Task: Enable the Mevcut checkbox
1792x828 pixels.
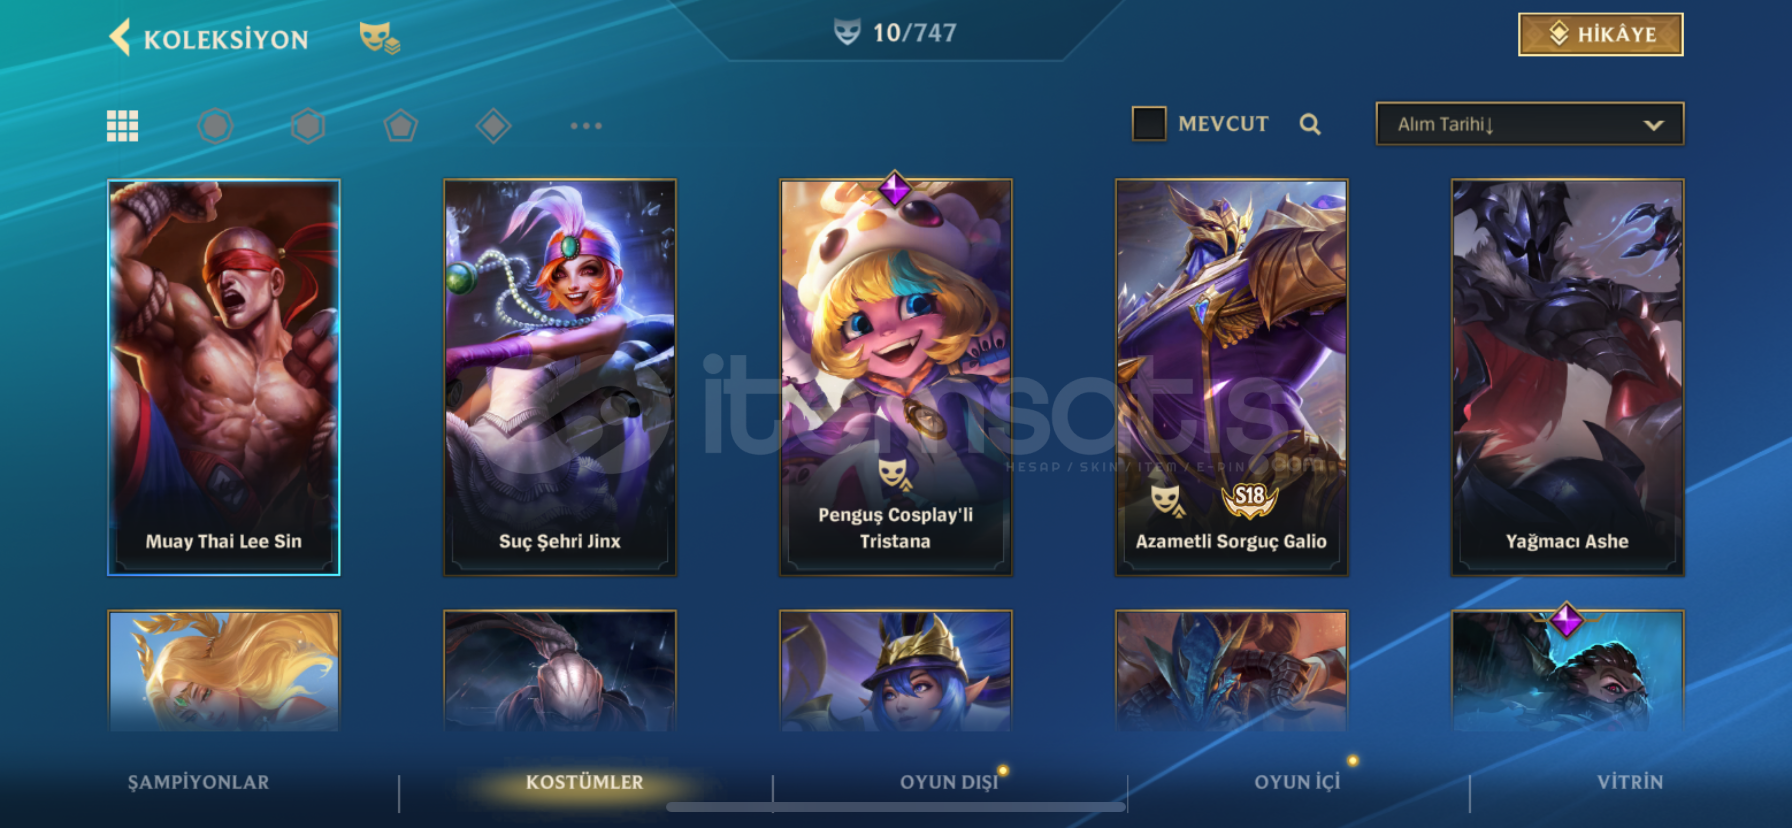Action: (x=1149, y=124)
